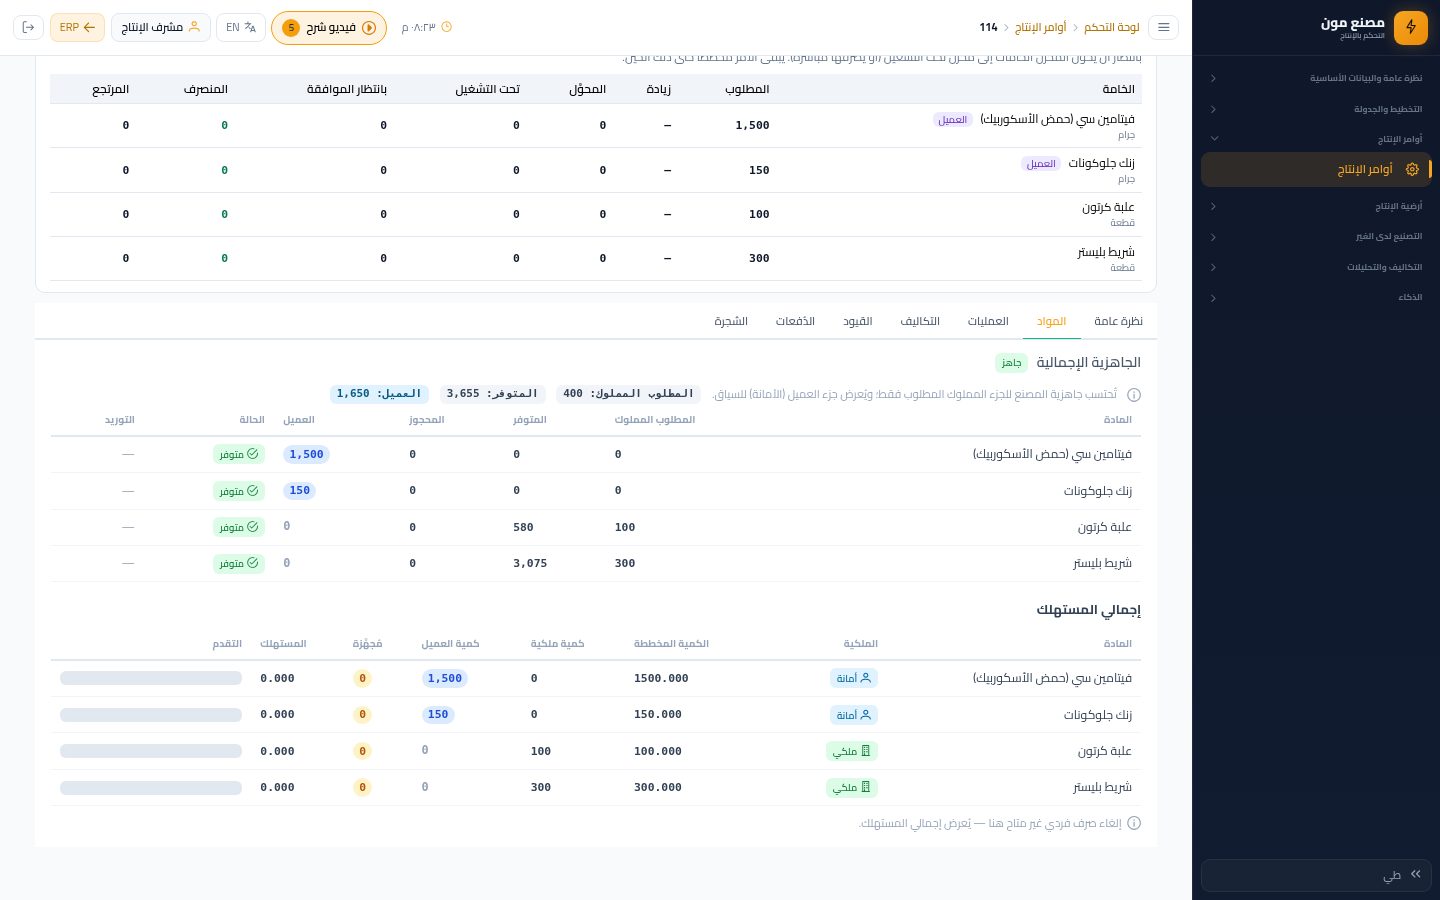Toggle the hamburger menu button
The width and height of the screenshot is (1440, 900).
[x=1163, y=28]
